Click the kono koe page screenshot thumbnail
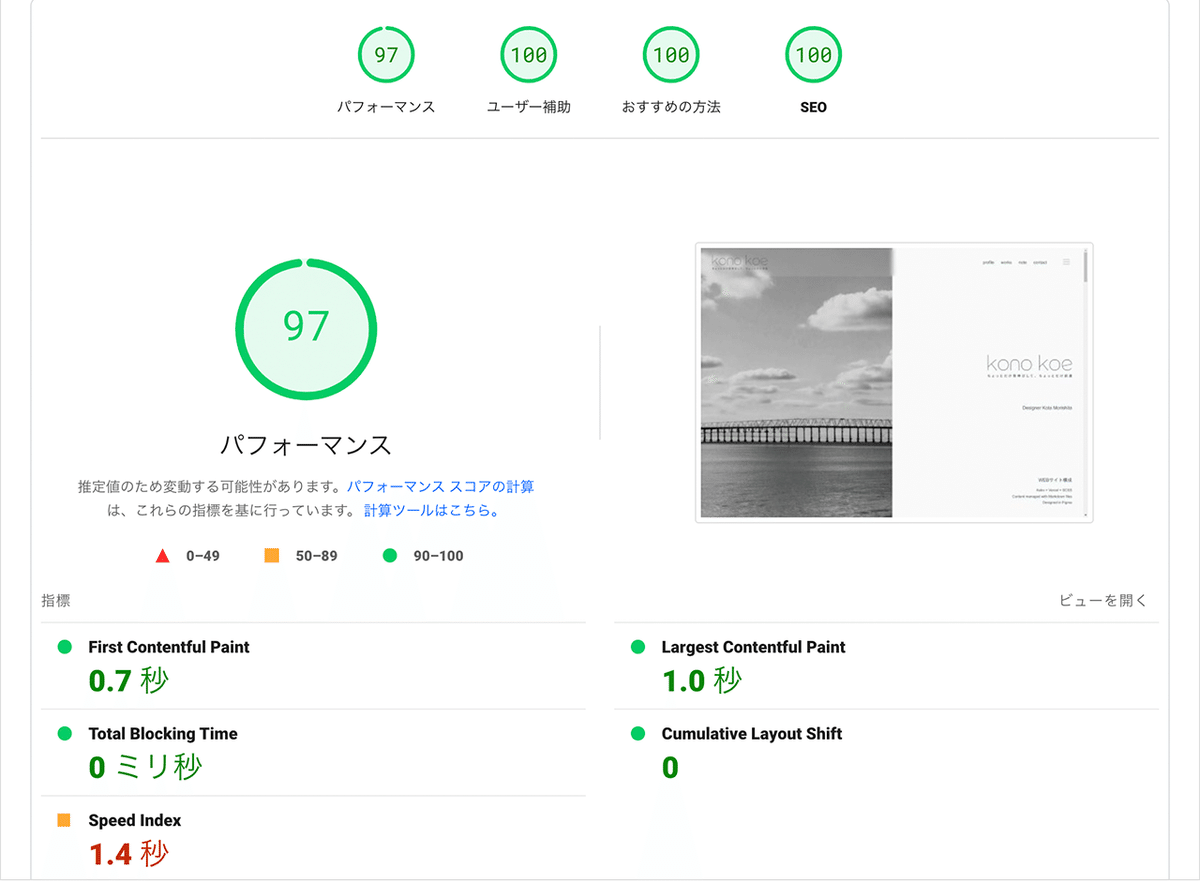The image size is (1200, 881). coord(894,382)
